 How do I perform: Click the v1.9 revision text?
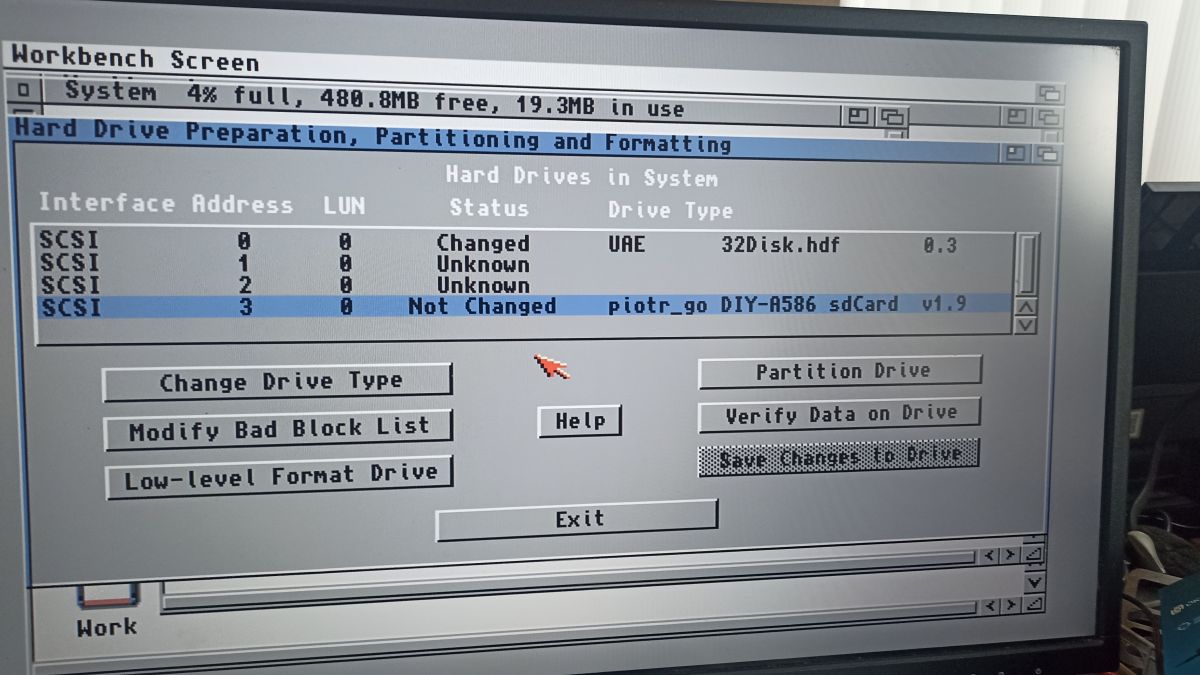pos(944,302)
